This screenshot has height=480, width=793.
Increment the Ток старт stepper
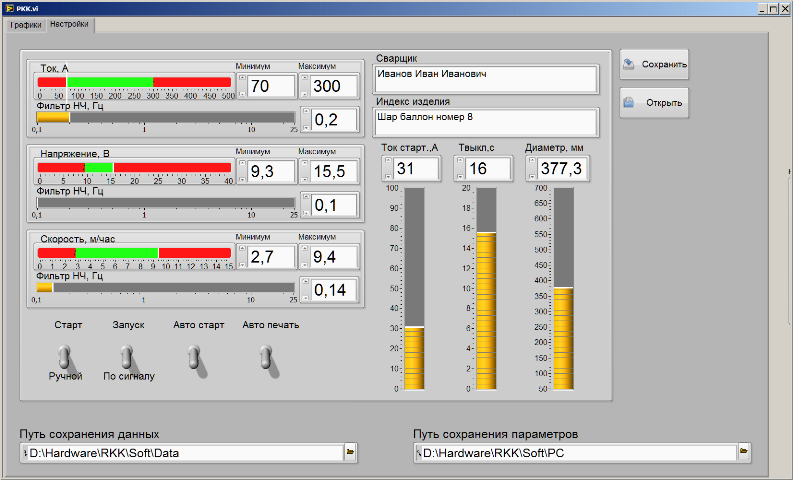click(x=388, y=161)
